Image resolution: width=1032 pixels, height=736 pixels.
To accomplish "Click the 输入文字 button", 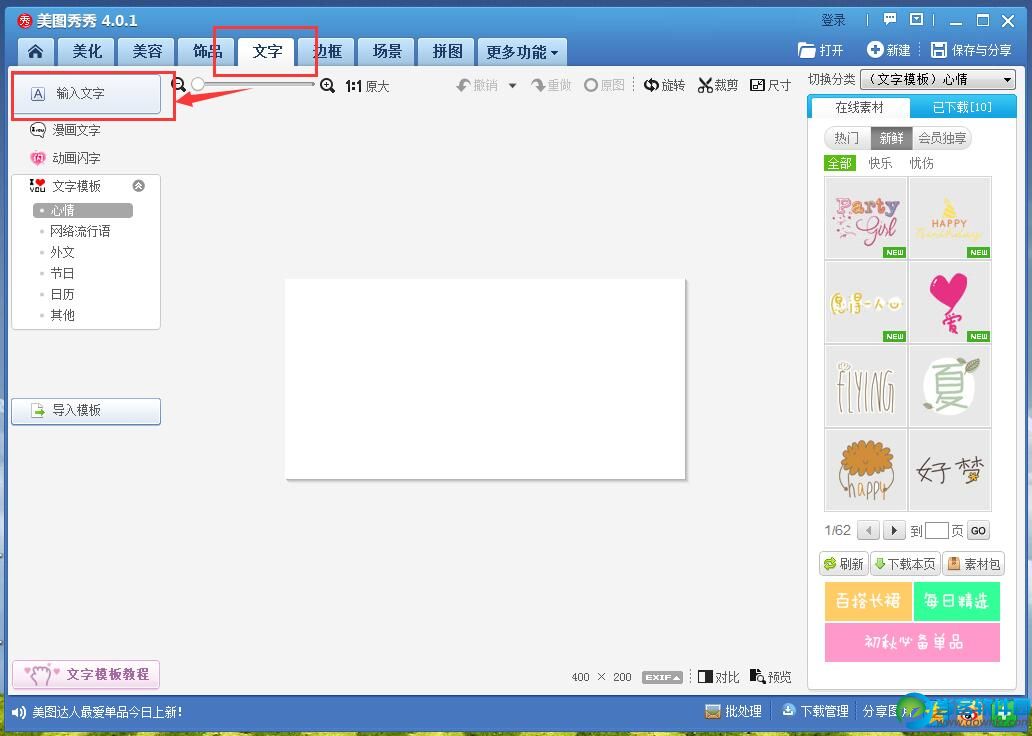I will [86, 93].
